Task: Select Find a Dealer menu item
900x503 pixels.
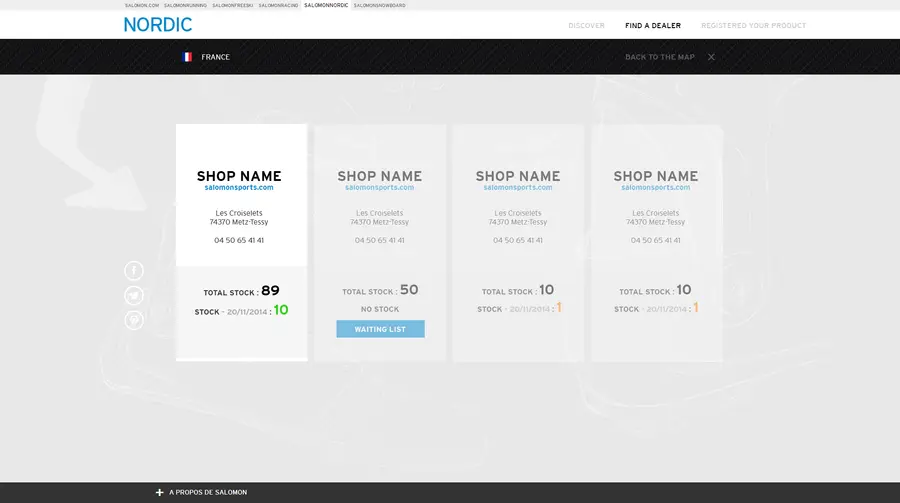Action: tap(653, 25)
